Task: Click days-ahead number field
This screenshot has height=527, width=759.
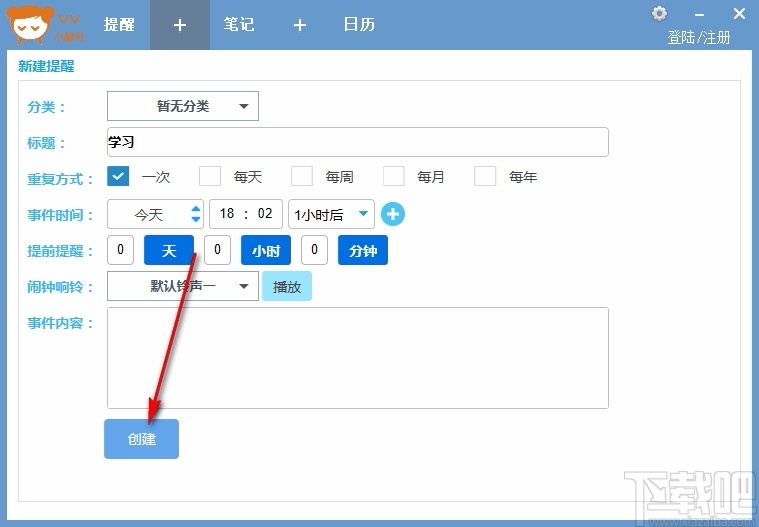Action: 121,250
